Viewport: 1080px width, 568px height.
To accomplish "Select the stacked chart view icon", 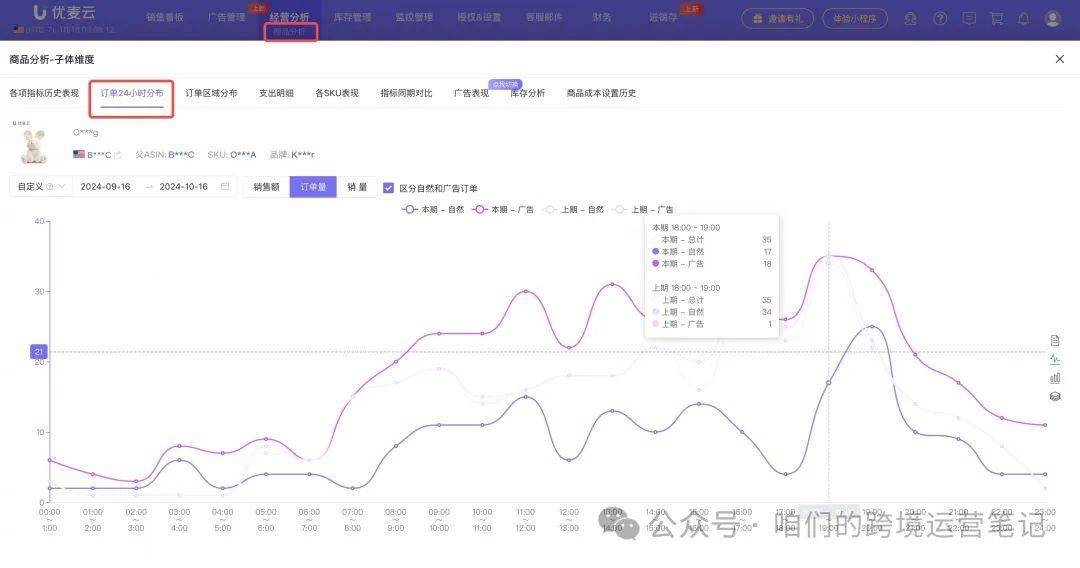I will coord(1055,397).
